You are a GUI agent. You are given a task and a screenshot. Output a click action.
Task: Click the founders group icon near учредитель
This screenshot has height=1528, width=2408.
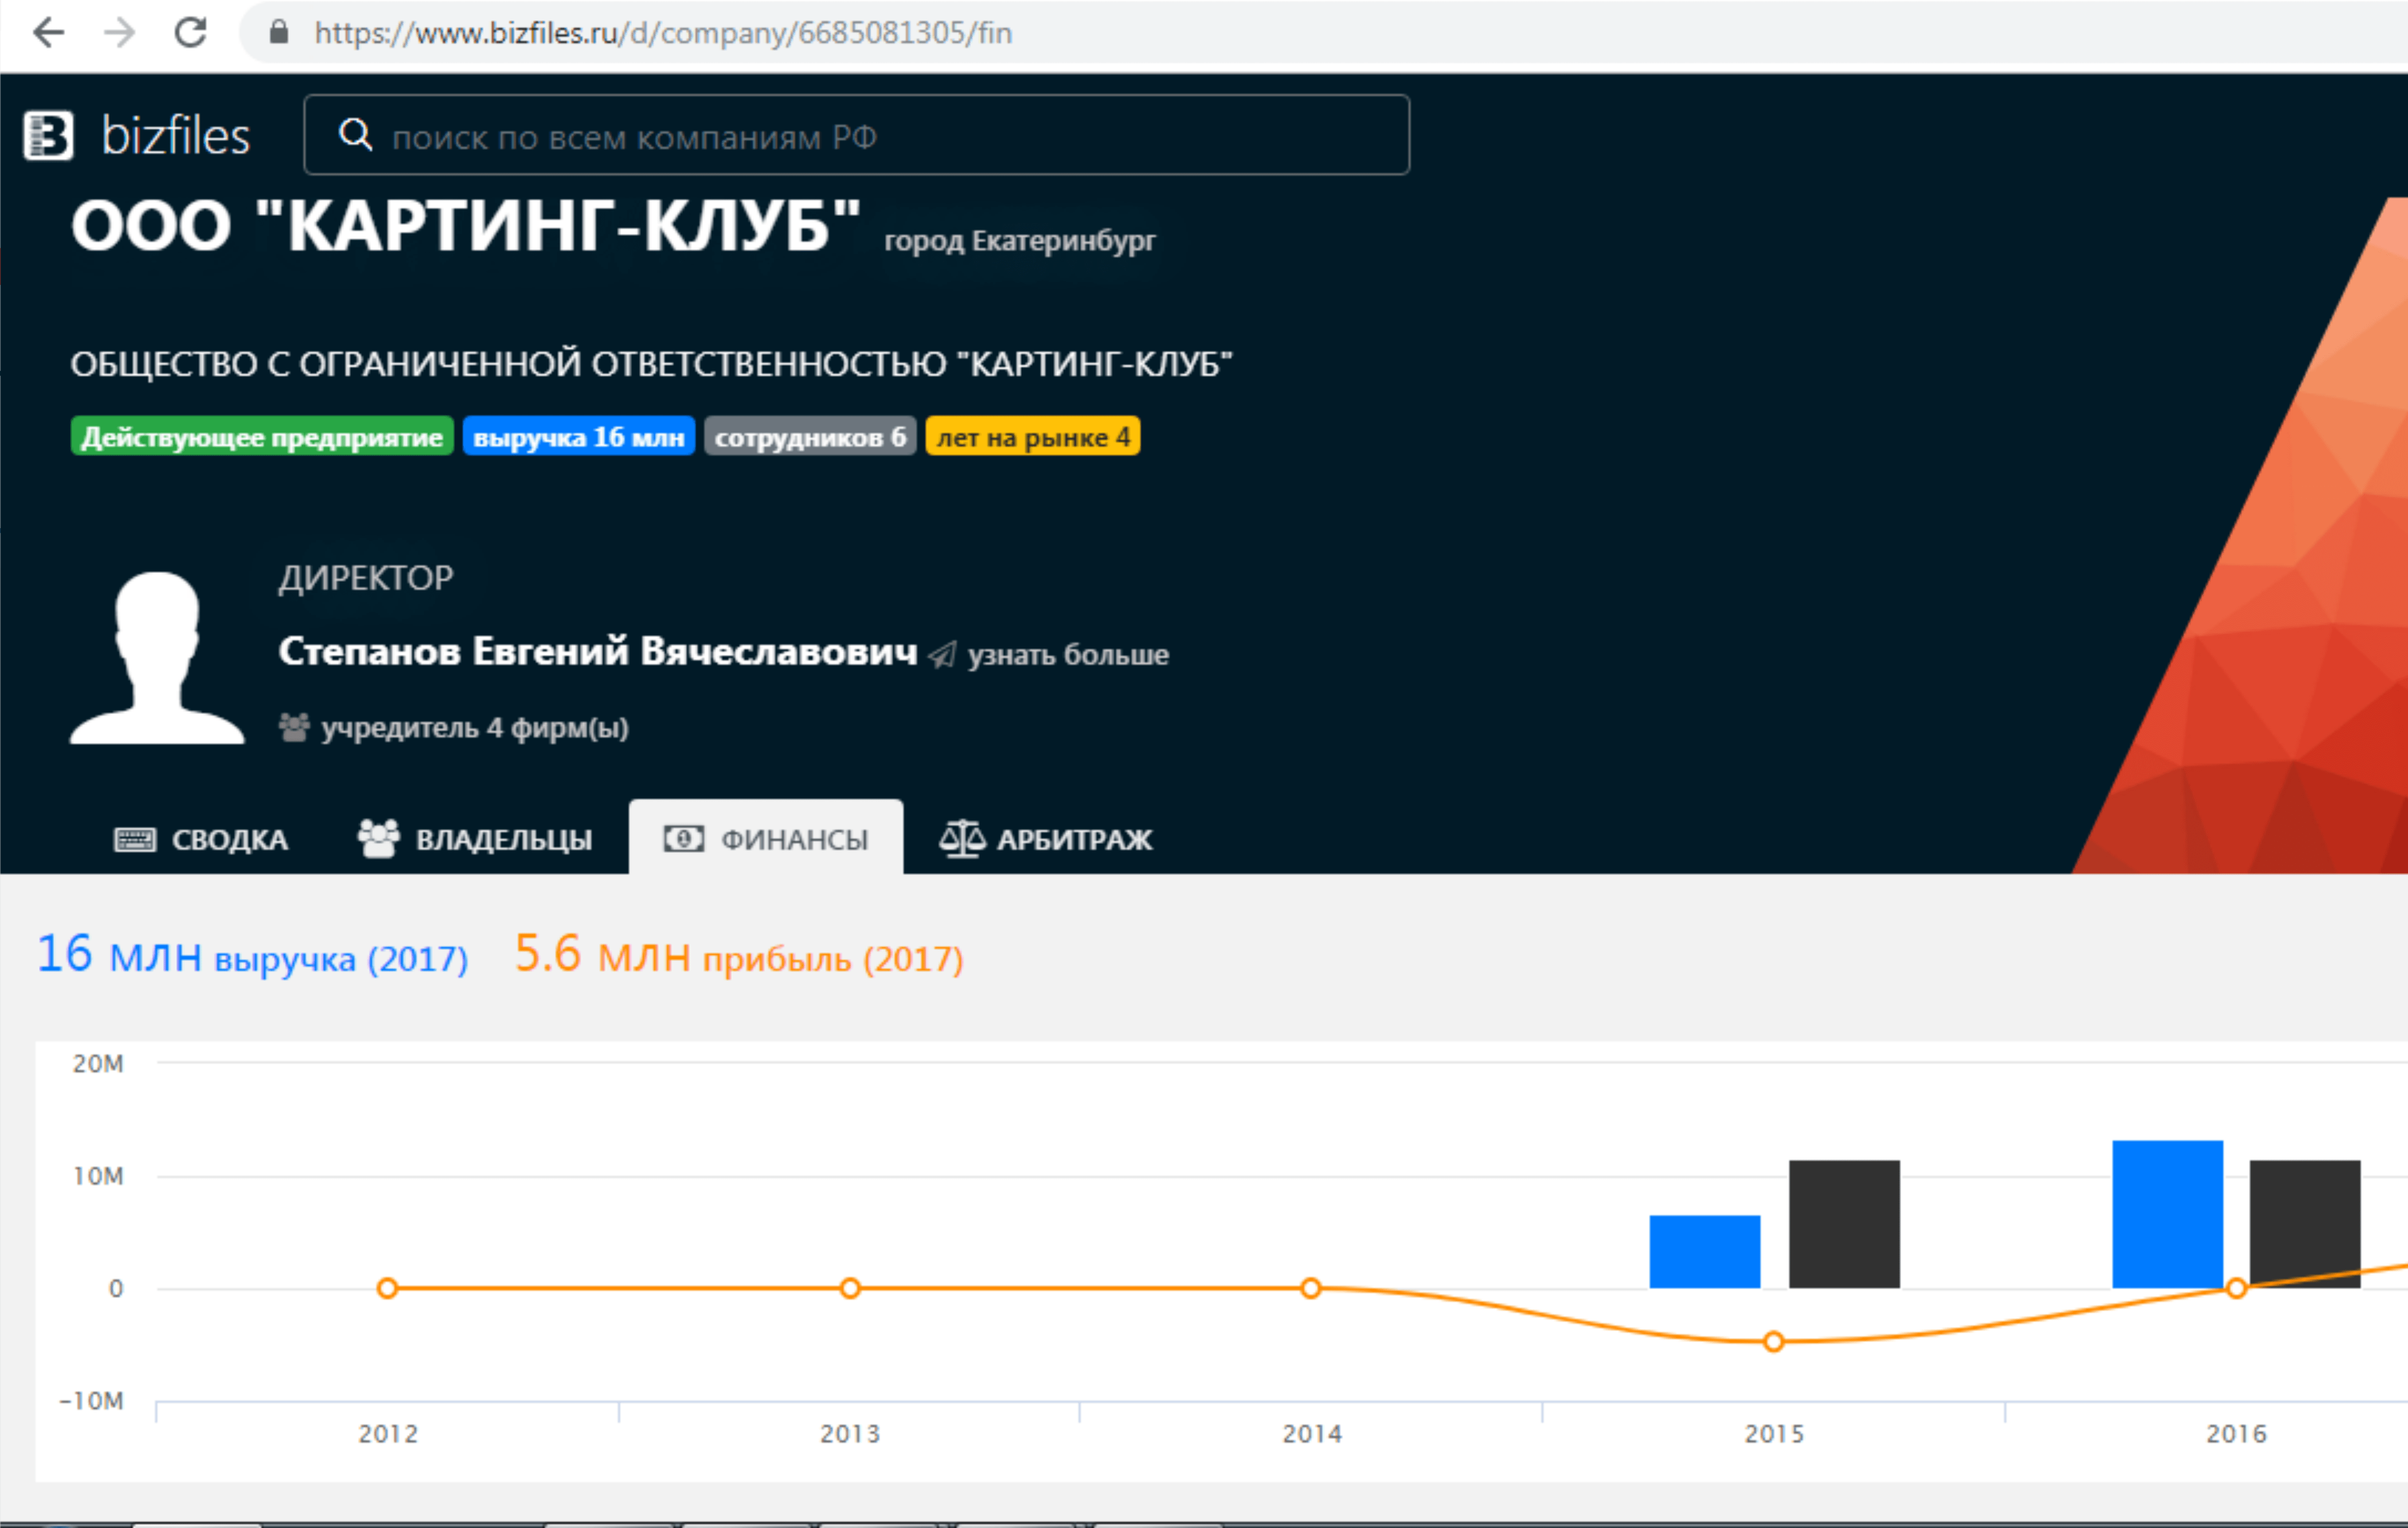tap(294, 727)
